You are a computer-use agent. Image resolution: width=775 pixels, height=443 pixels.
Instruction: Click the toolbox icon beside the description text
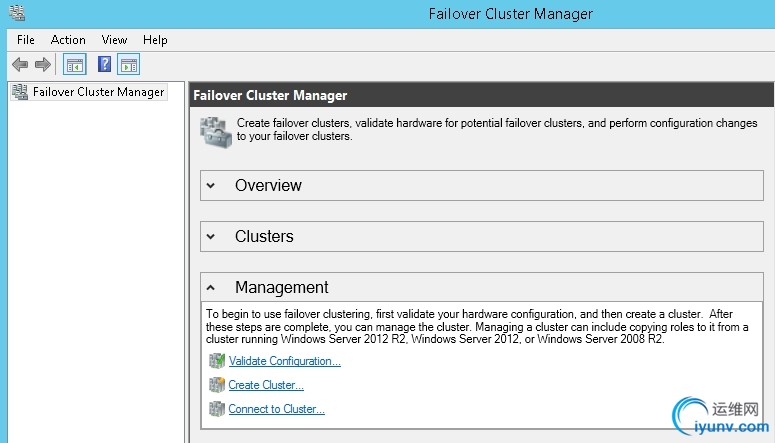click(x=215, y=133)
